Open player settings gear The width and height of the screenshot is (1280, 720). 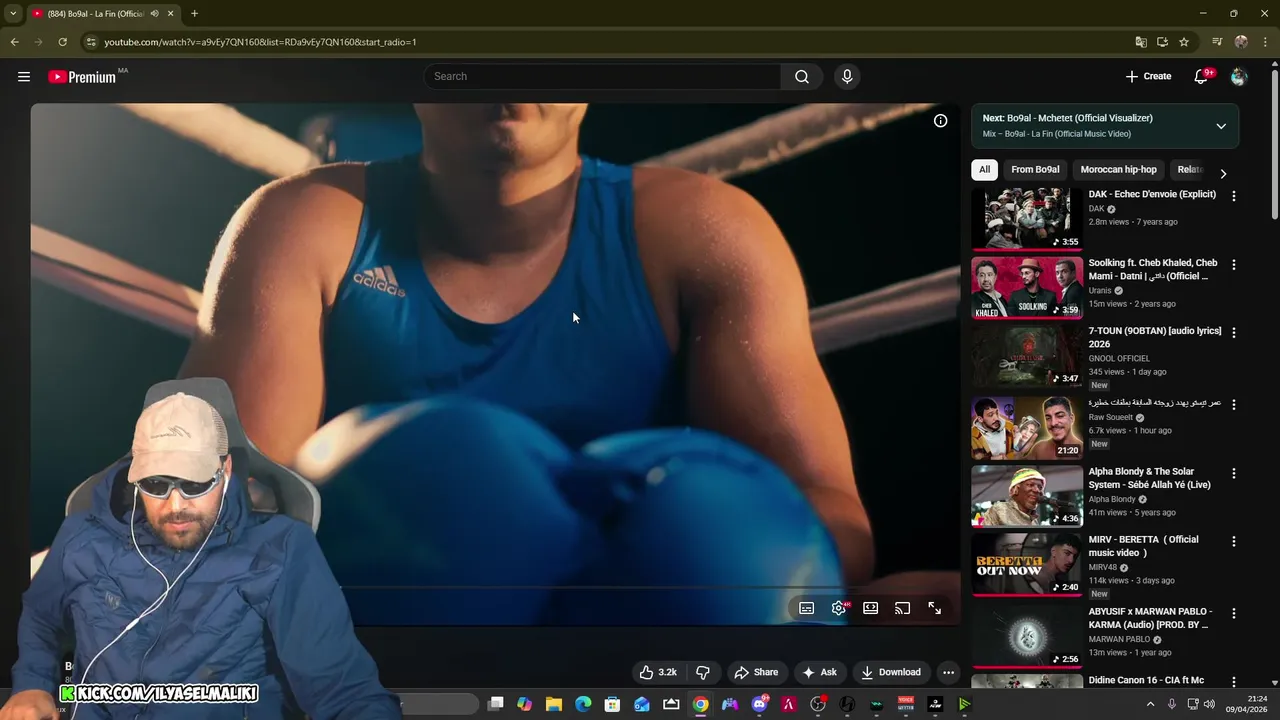839,608
